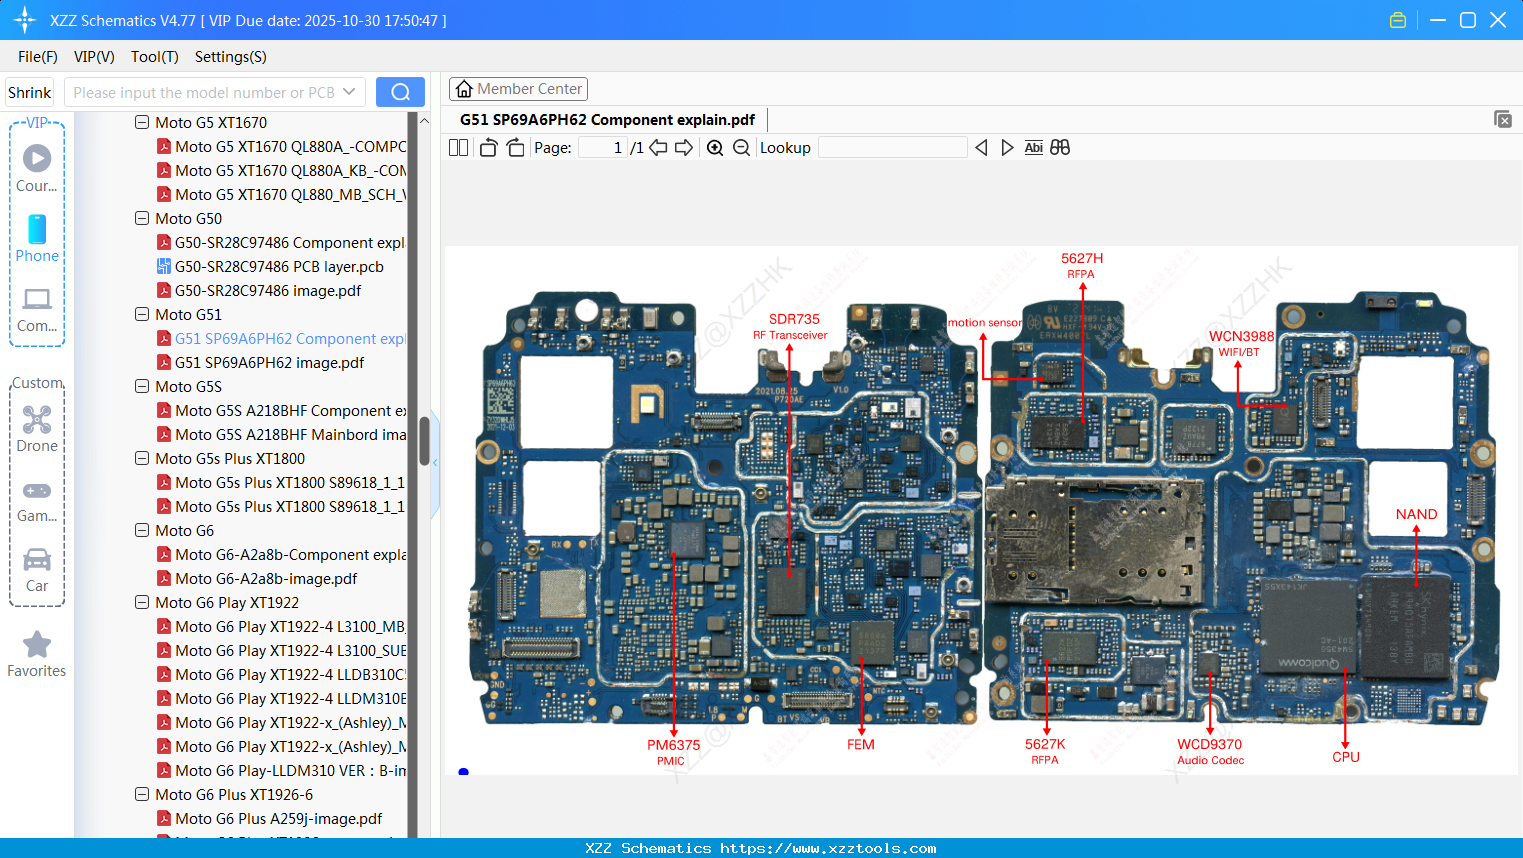Image resolution: width=1523 pixels, height=858 pixels.
Task: Toggle the Abi whole-word match option
Action: coord(1033,147)
